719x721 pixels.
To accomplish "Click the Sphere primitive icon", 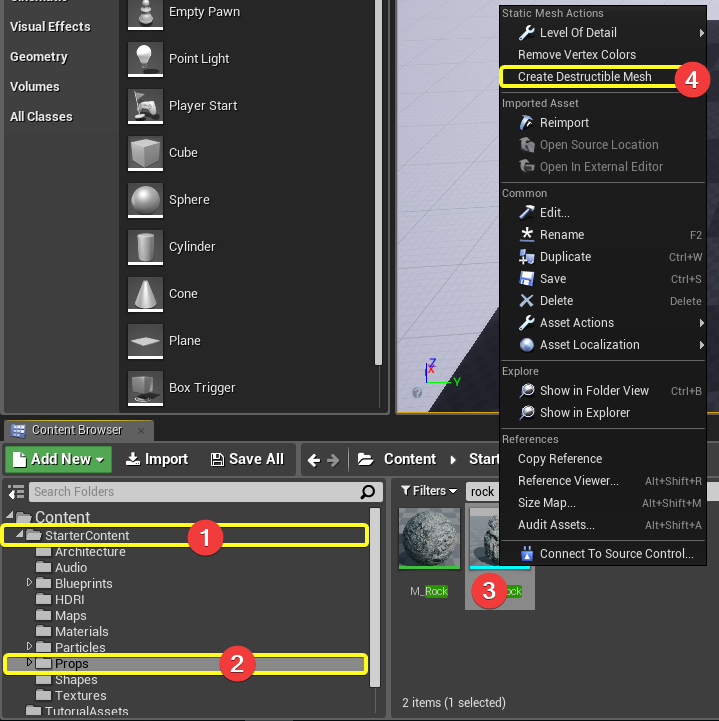I will pyautogui.click(x=146, y=200).
